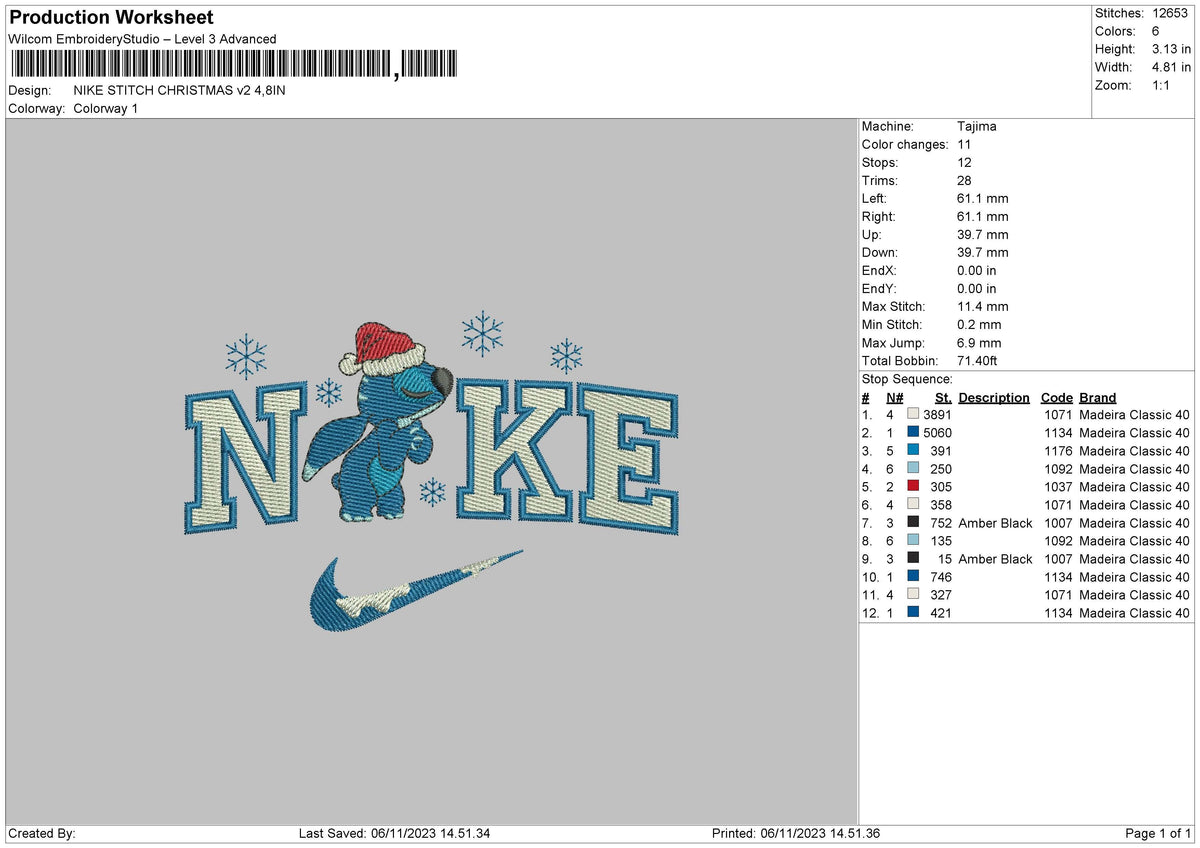The width and height of the screenshot is (1200, 848).
Task: Click the 'St.' column header
Action: click(943, 397)
